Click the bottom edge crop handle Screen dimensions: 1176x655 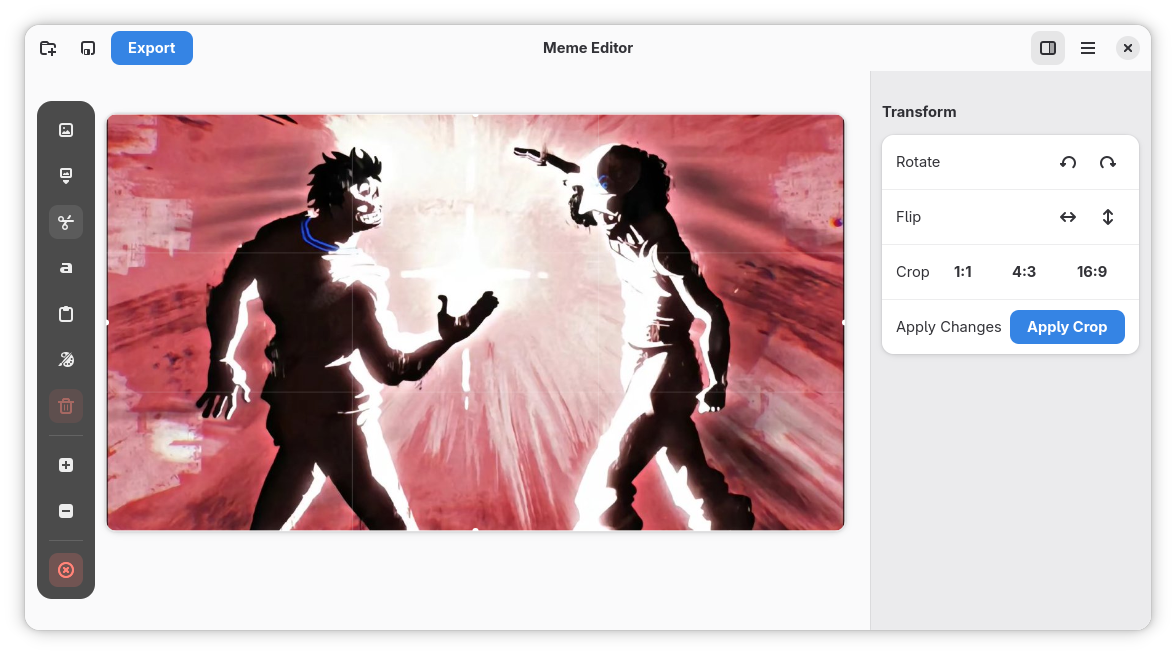tap(476, 530)
